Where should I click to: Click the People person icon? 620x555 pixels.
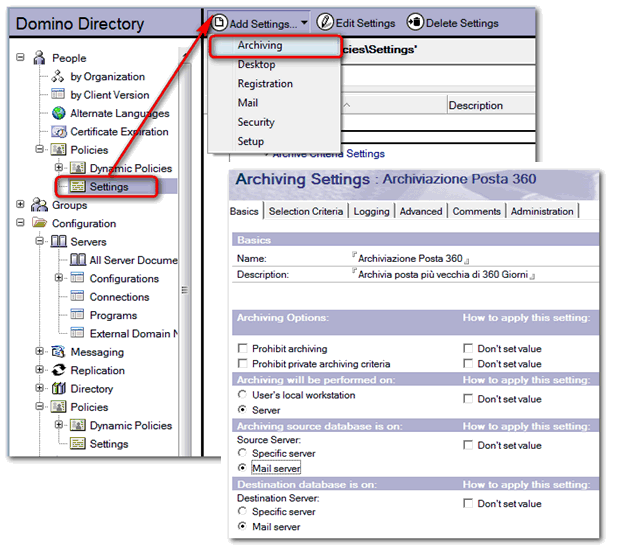point(39,58)
